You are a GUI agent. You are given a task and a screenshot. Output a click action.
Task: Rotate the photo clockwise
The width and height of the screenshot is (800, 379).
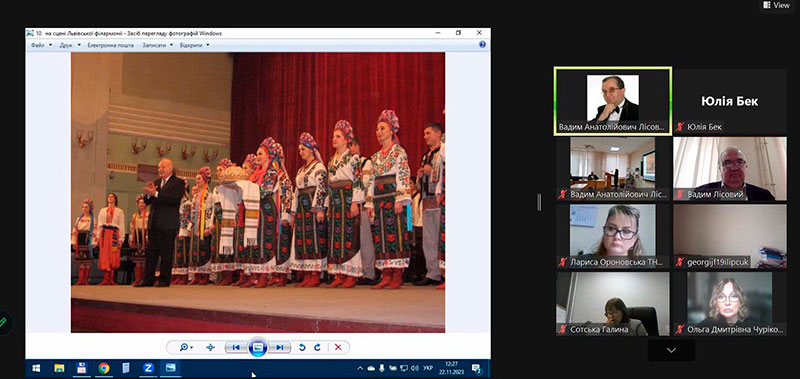[x=317, y=347]
